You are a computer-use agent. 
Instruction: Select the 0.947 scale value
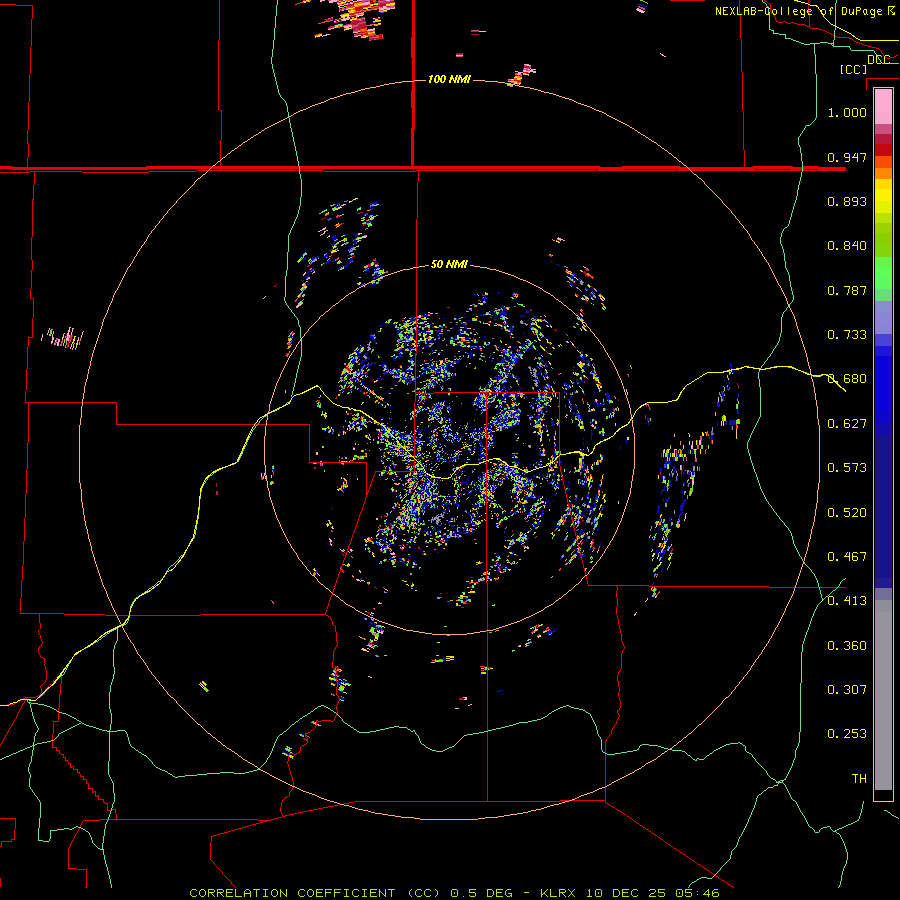pos(847,157)
